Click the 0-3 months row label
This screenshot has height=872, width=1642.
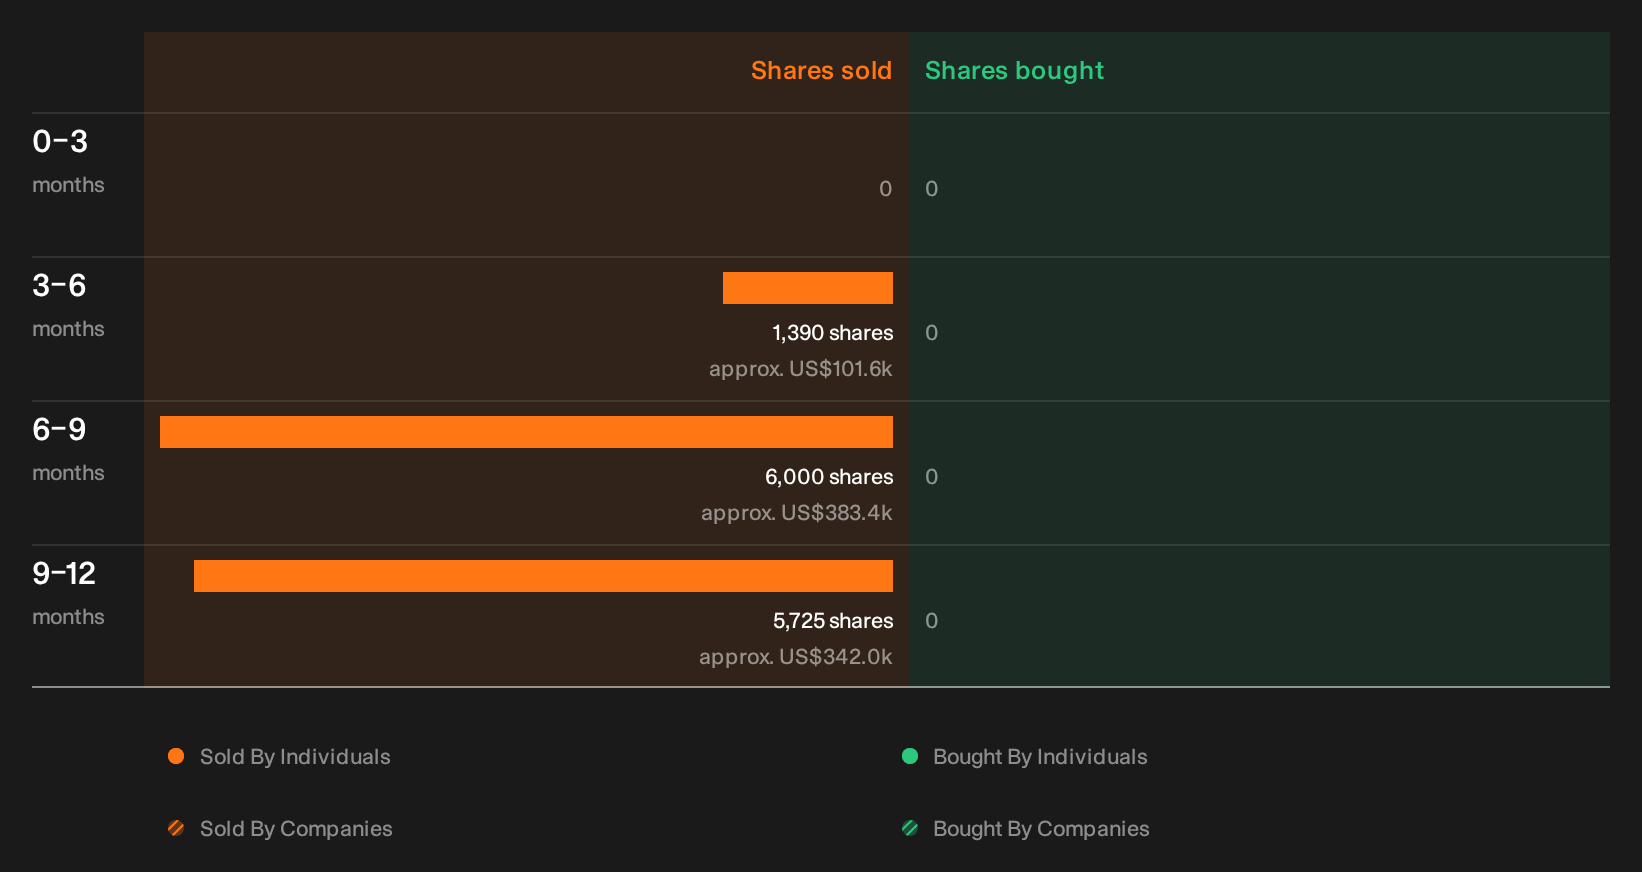click(x=68, y=160)
